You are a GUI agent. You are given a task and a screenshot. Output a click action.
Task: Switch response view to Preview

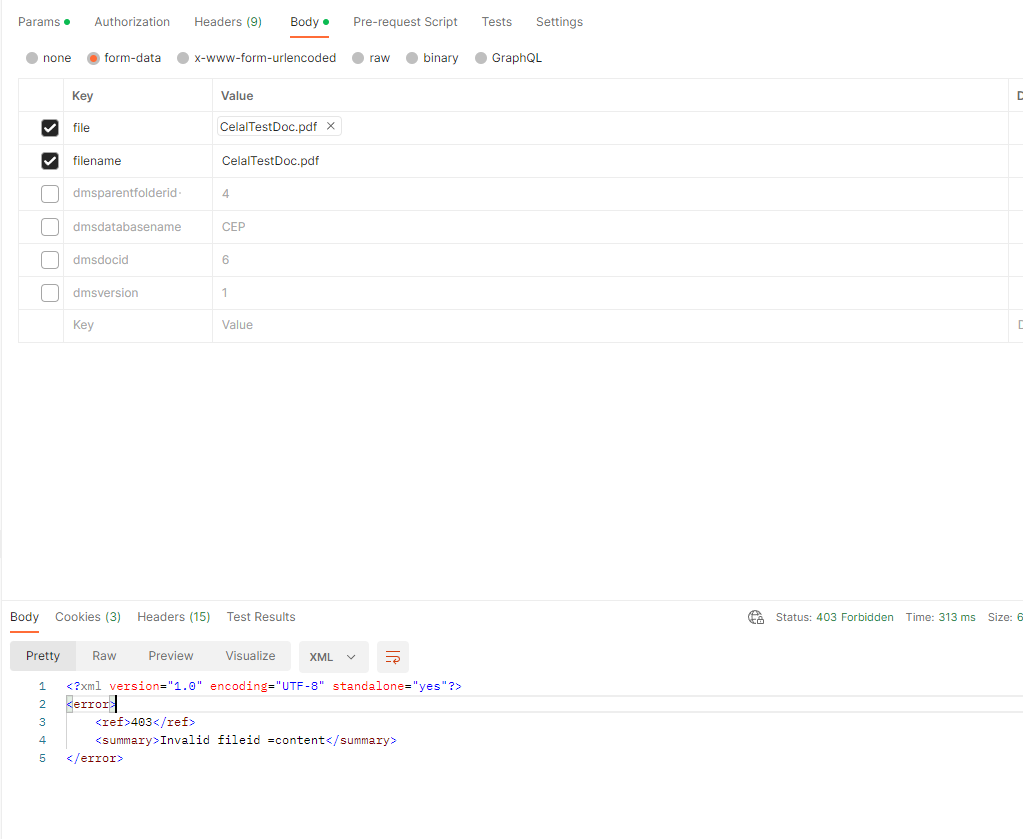point(171,656)
